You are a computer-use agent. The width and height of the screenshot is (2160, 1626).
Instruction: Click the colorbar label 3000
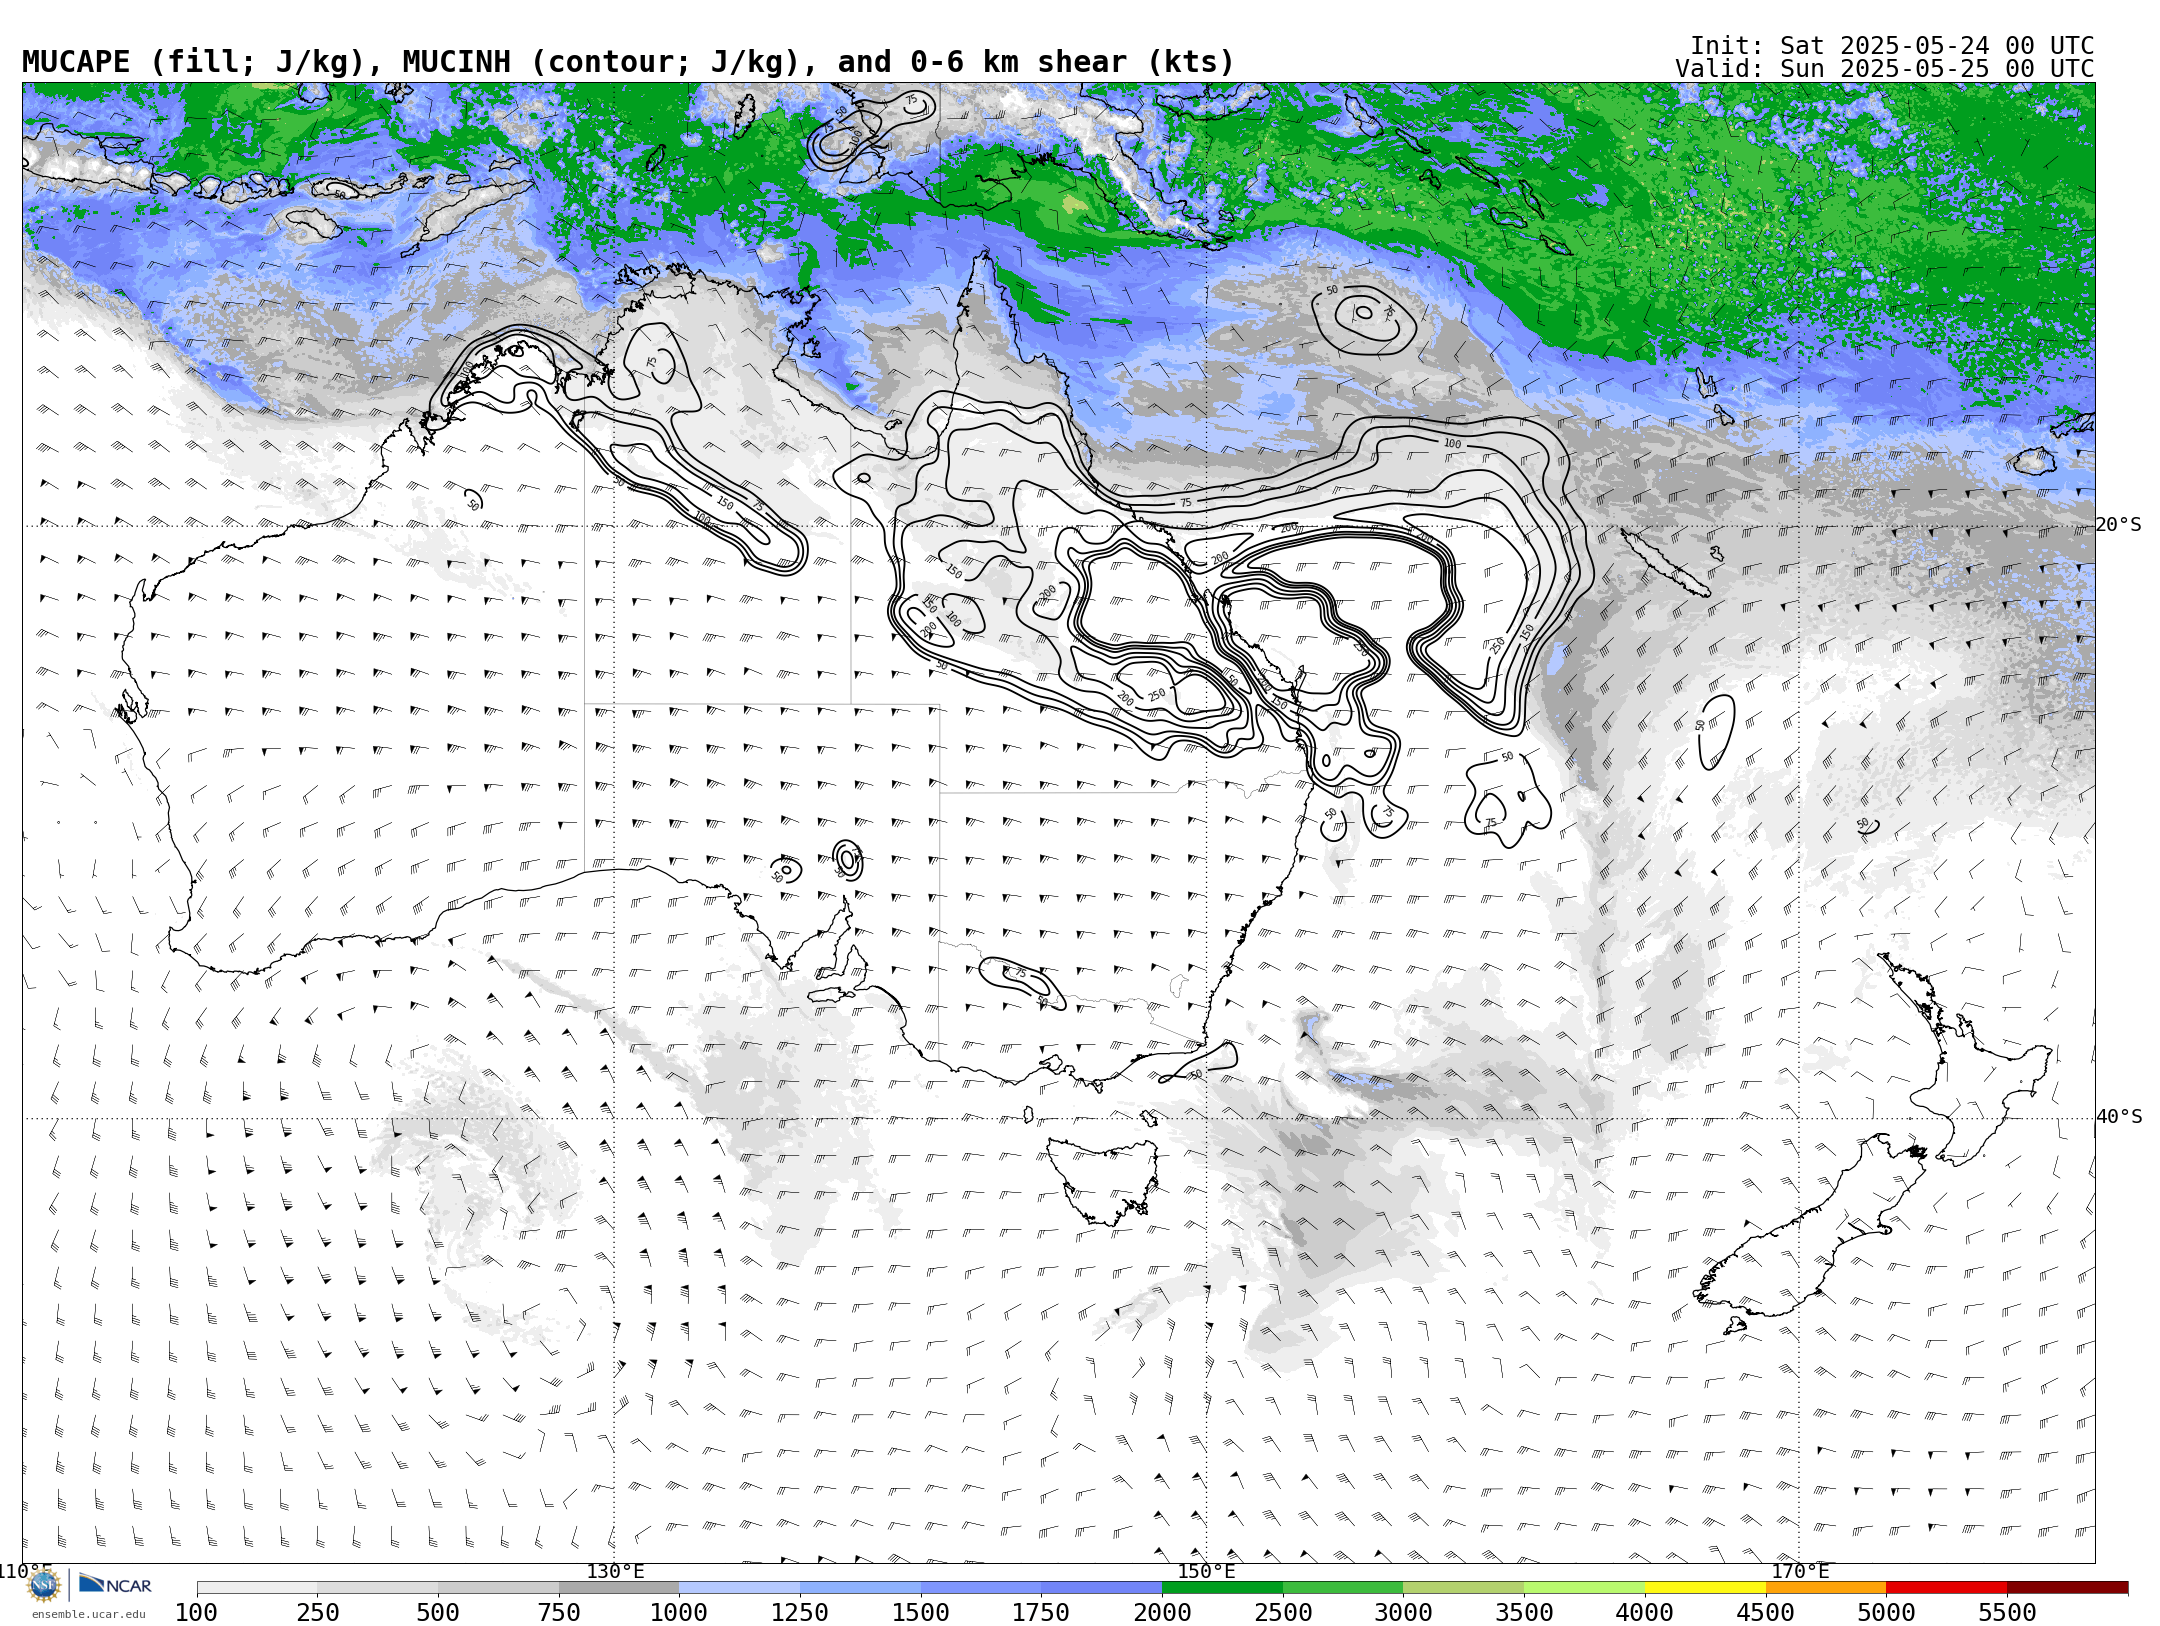click(1403, 1613)
